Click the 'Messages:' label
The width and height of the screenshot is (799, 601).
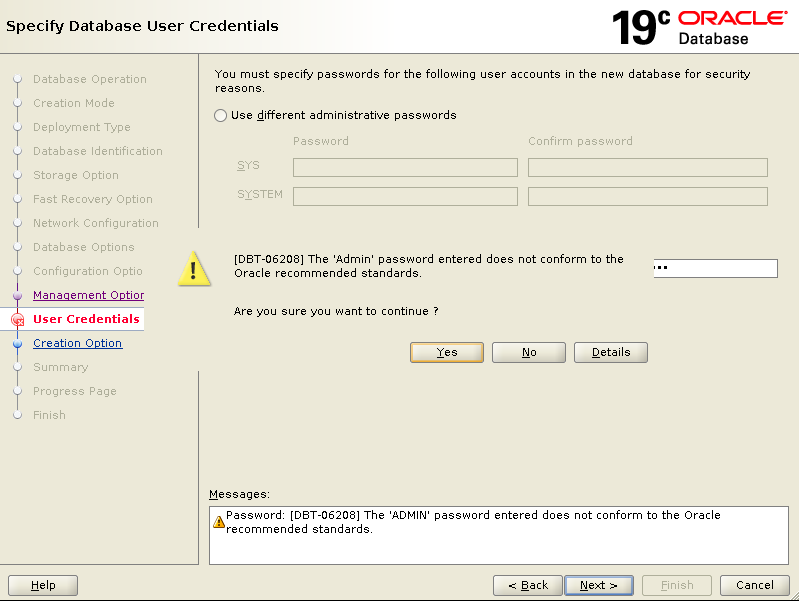click(239, 494)
